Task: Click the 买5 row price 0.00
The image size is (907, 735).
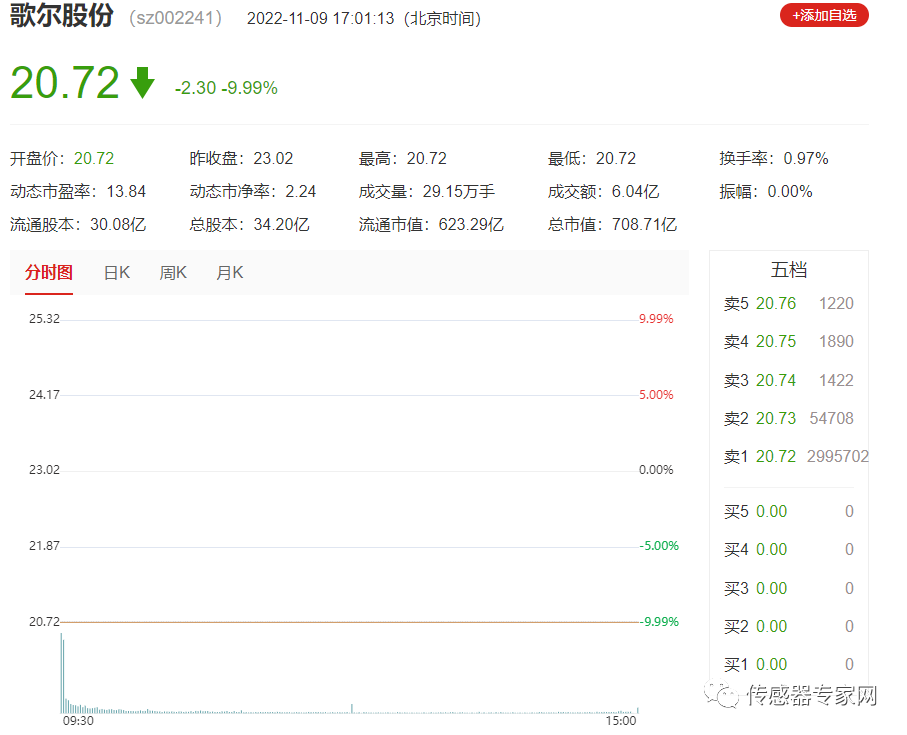Action: pyautogui.click(x=771, y=512)
